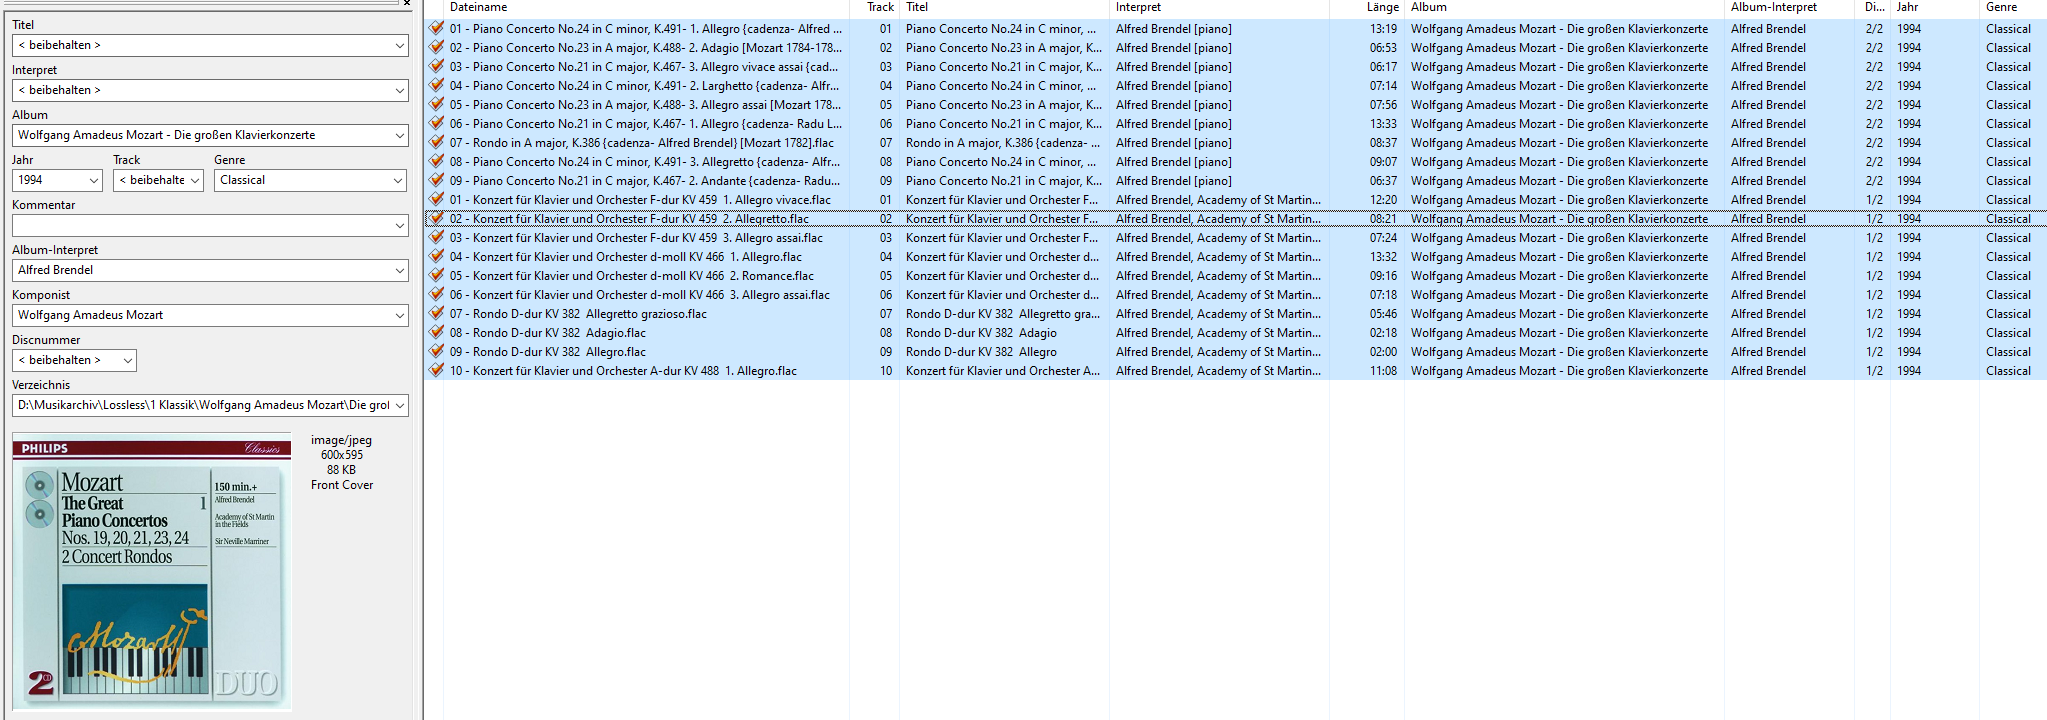Expand the Komponist dropdown arrow
Viewport: 2047px width, 720px height.
point(399,316)
